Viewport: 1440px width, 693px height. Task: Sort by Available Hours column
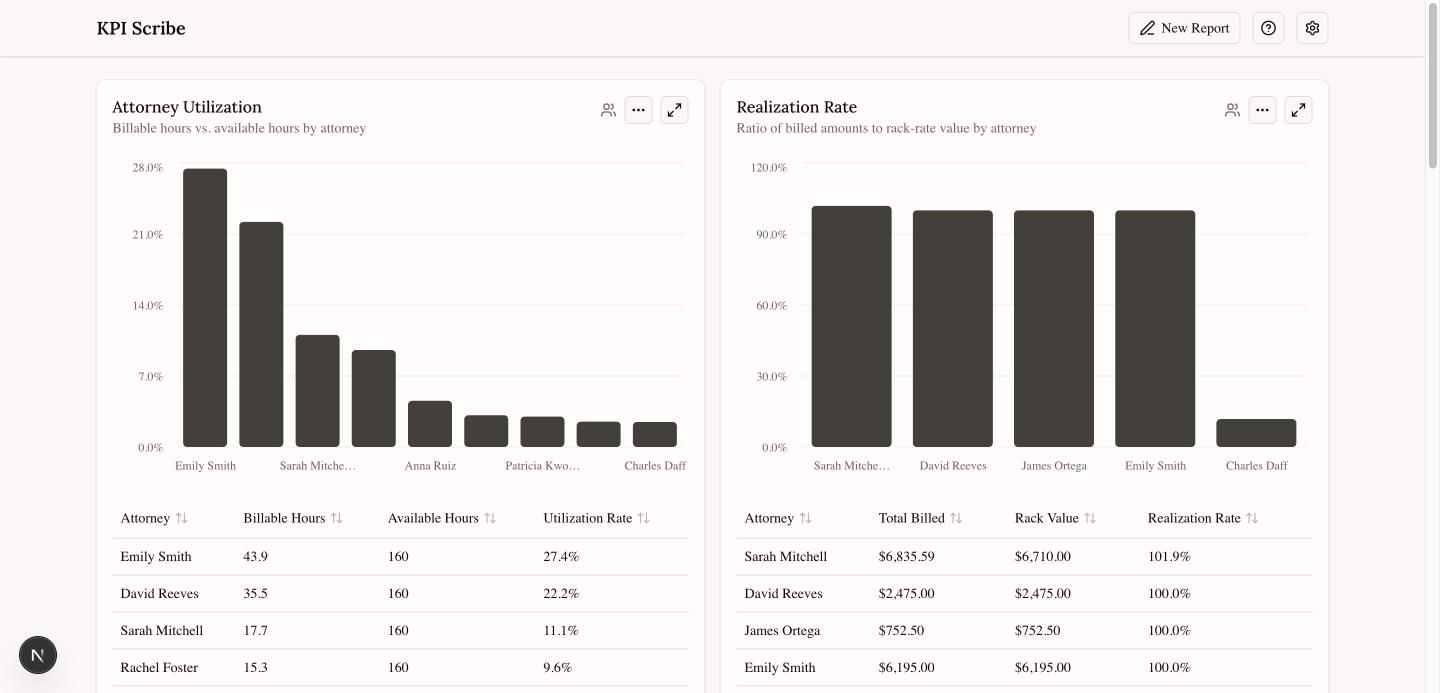click(x=442, y=518)
